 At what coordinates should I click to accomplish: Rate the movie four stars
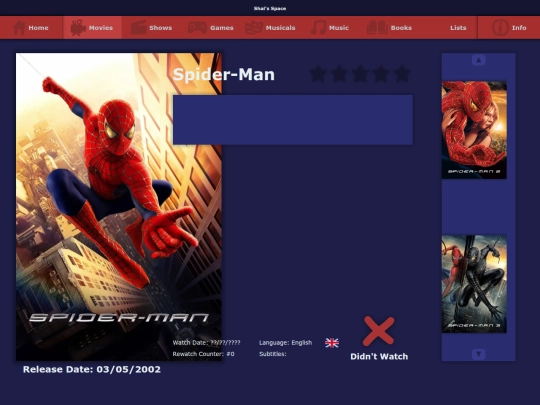[x=381, y=74]
